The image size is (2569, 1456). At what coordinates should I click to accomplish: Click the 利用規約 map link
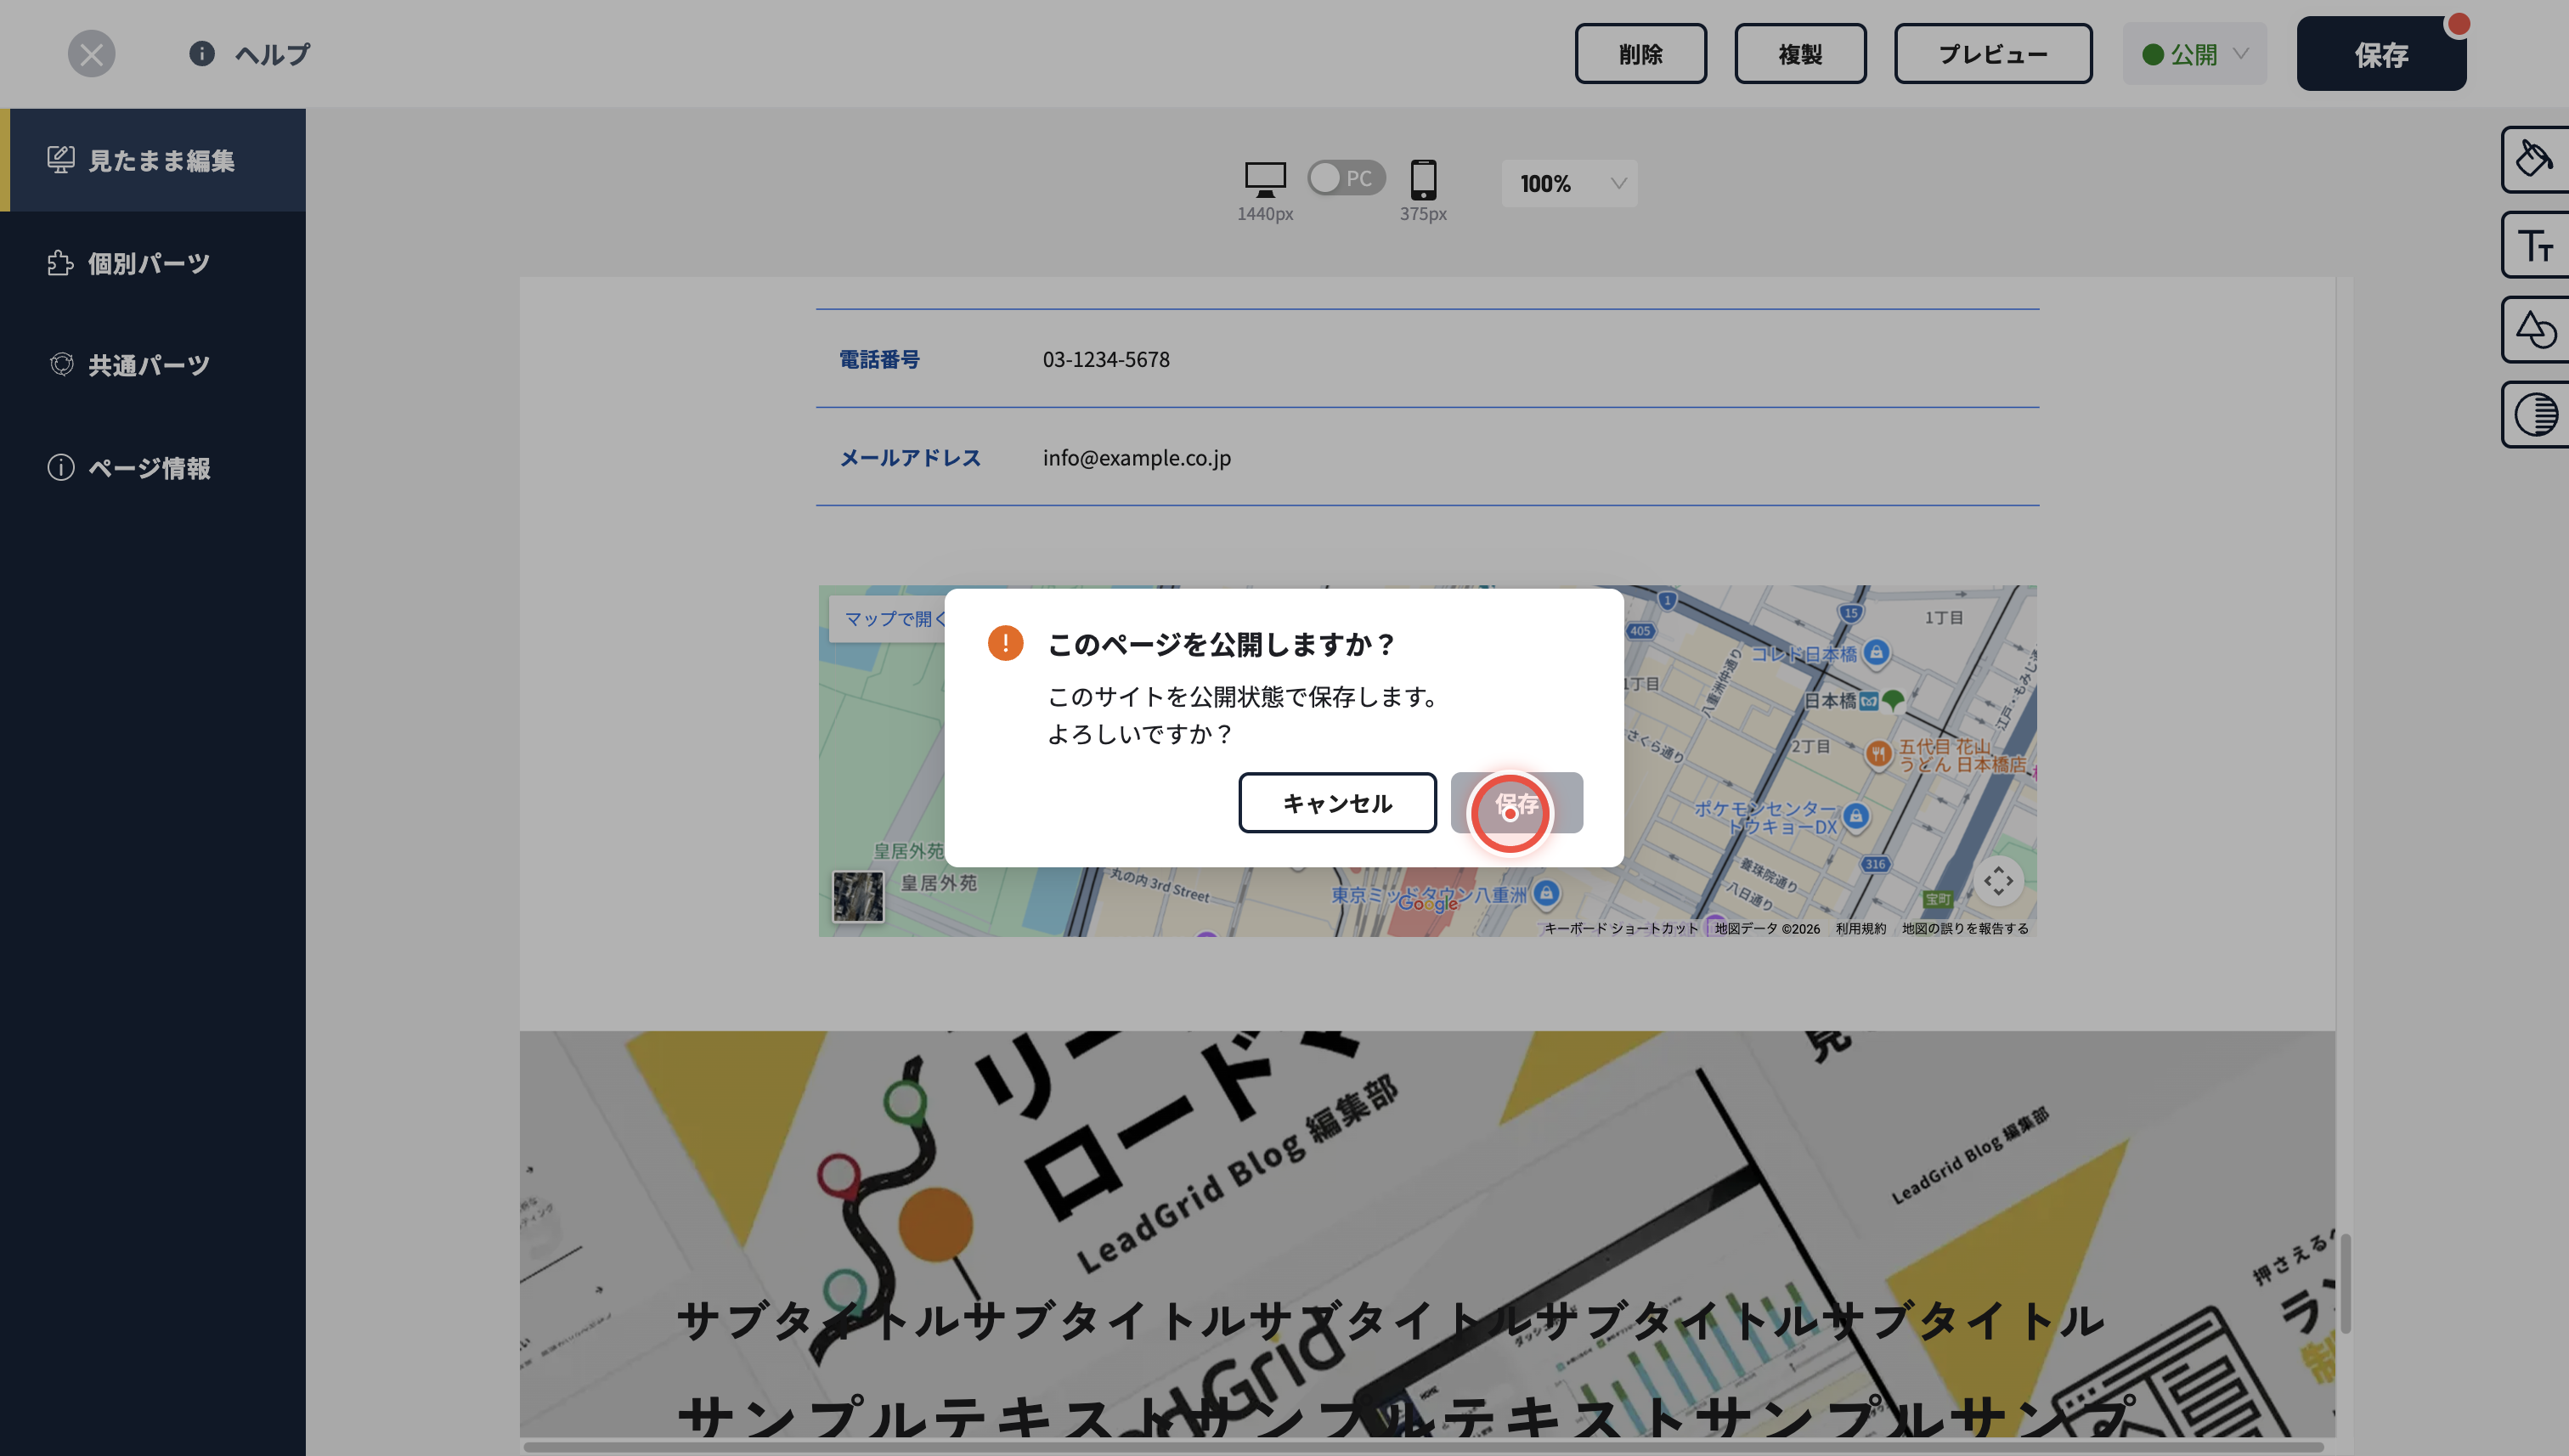(x=1860, y=929)
